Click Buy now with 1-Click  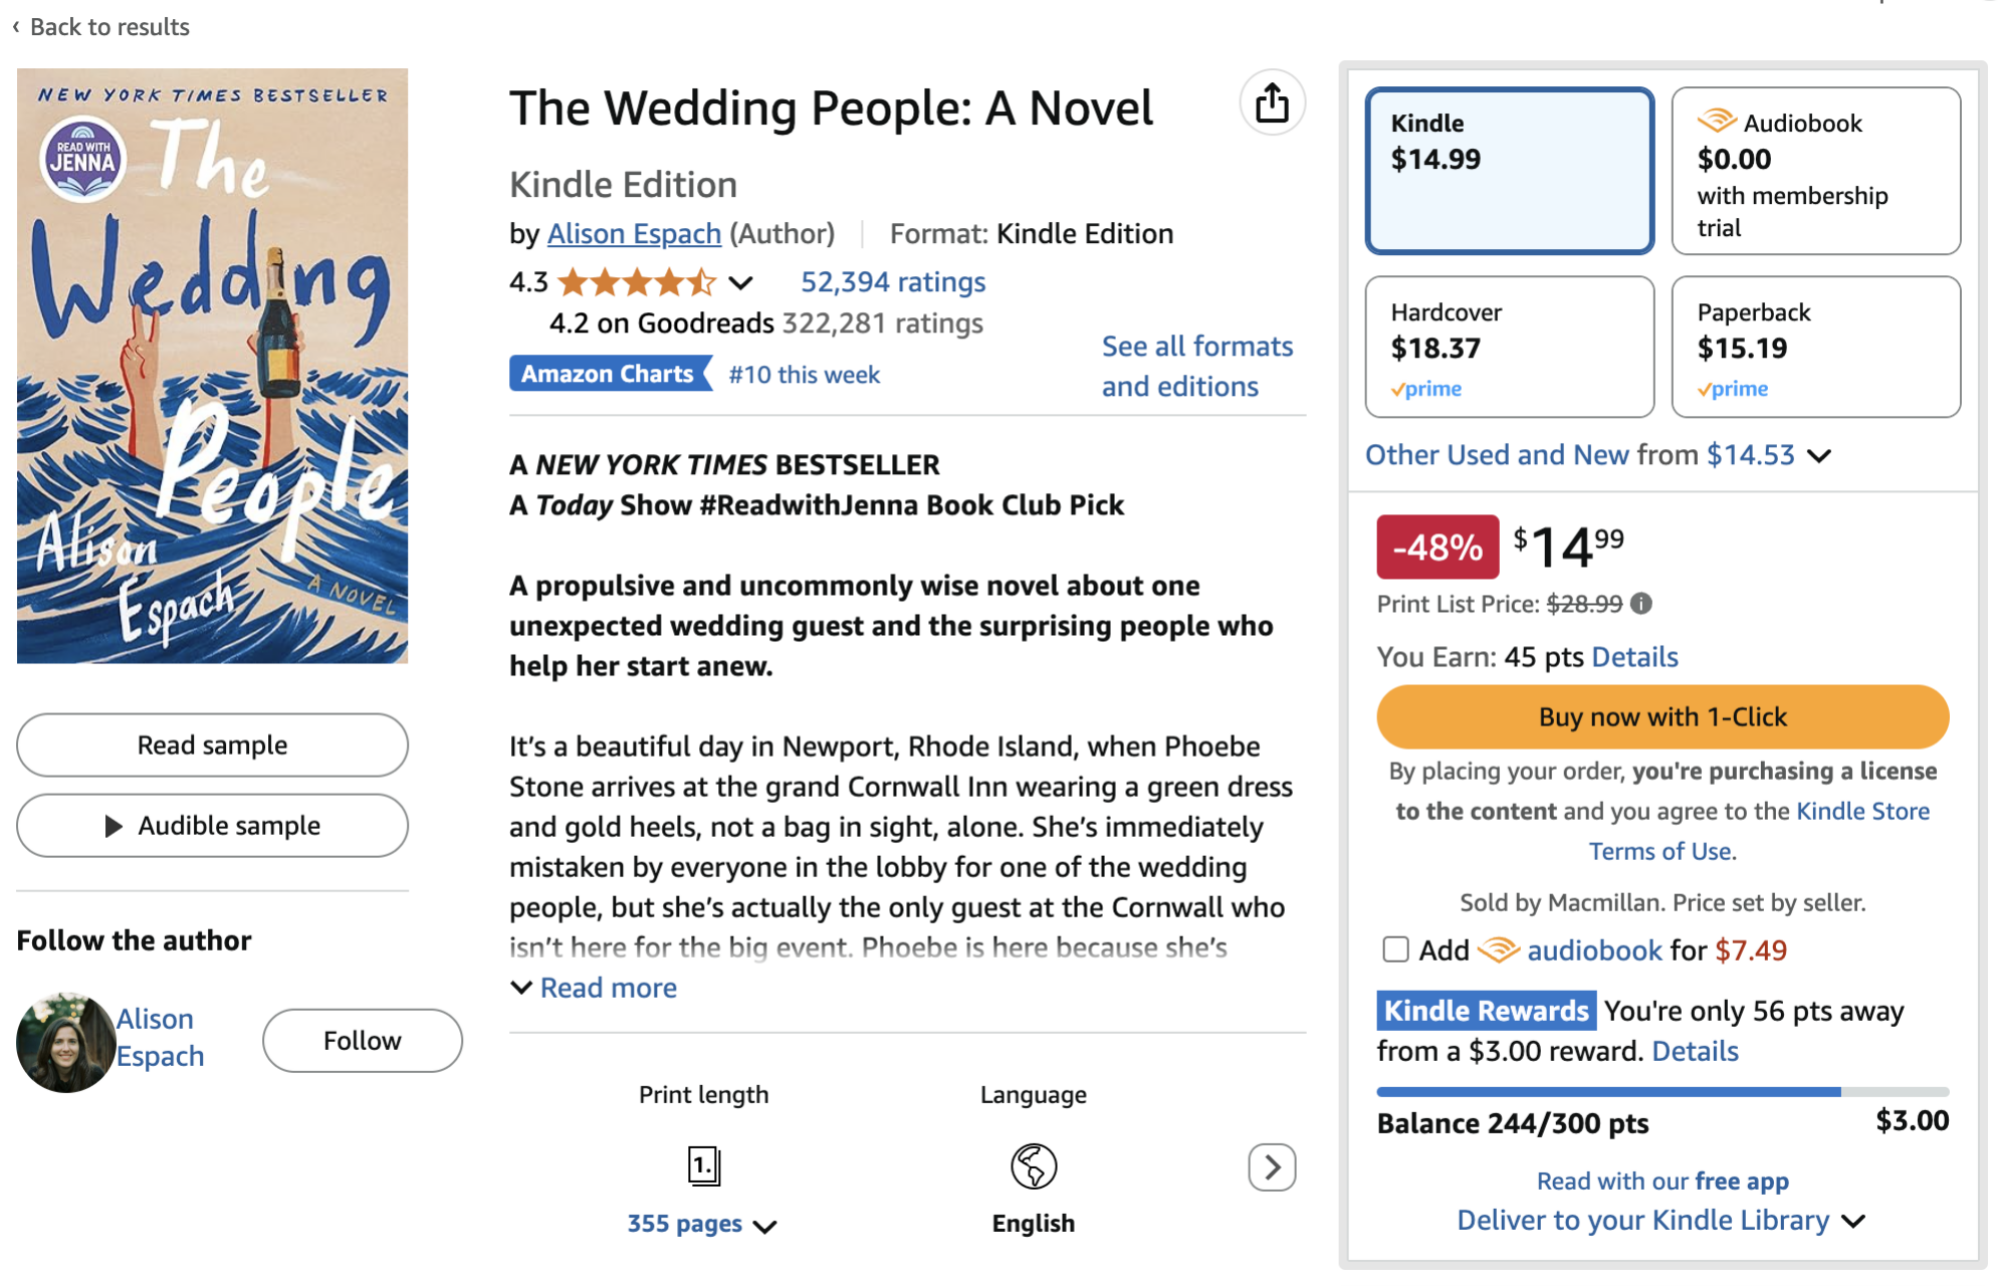(1662, 717)
